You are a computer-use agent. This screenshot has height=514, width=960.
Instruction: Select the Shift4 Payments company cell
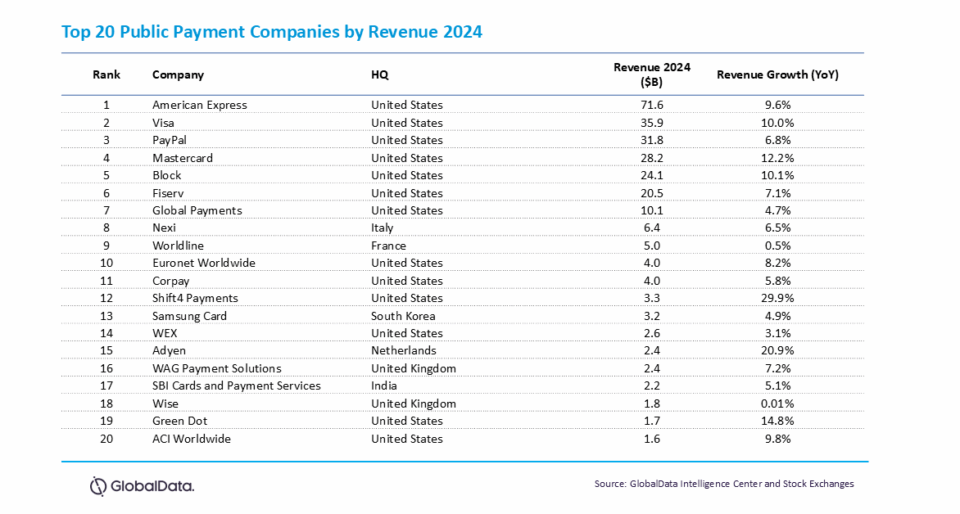(195, 298)
